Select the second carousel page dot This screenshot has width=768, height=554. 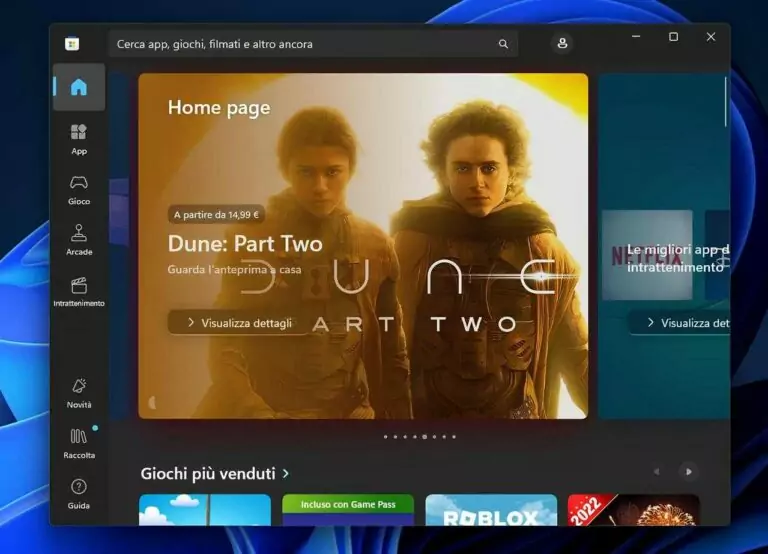point(395,436)
